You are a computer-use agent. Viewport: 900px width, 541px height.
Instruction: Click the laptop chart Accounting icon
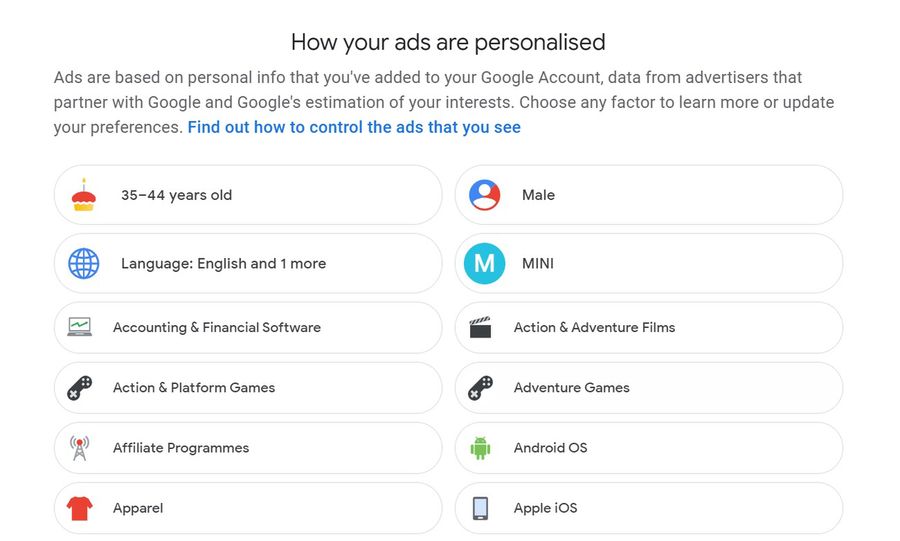coord(80,327)
